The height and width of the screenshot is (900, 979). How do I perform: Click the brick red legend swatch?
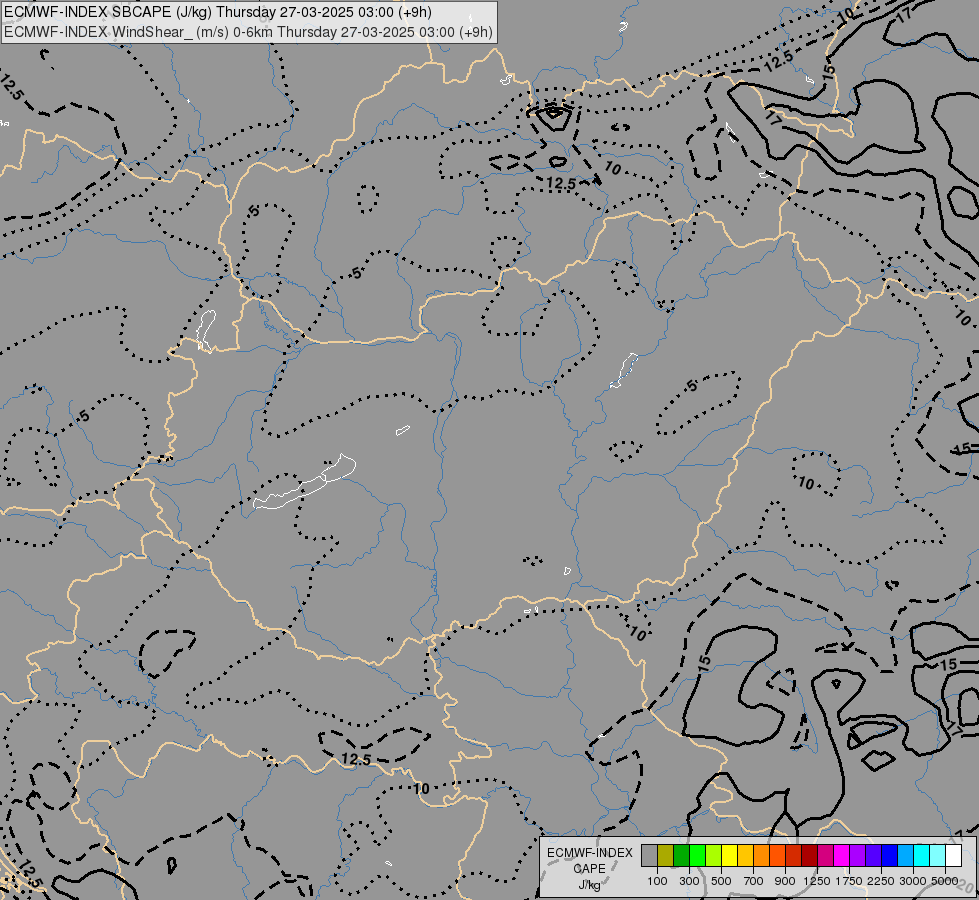[794, 855]
